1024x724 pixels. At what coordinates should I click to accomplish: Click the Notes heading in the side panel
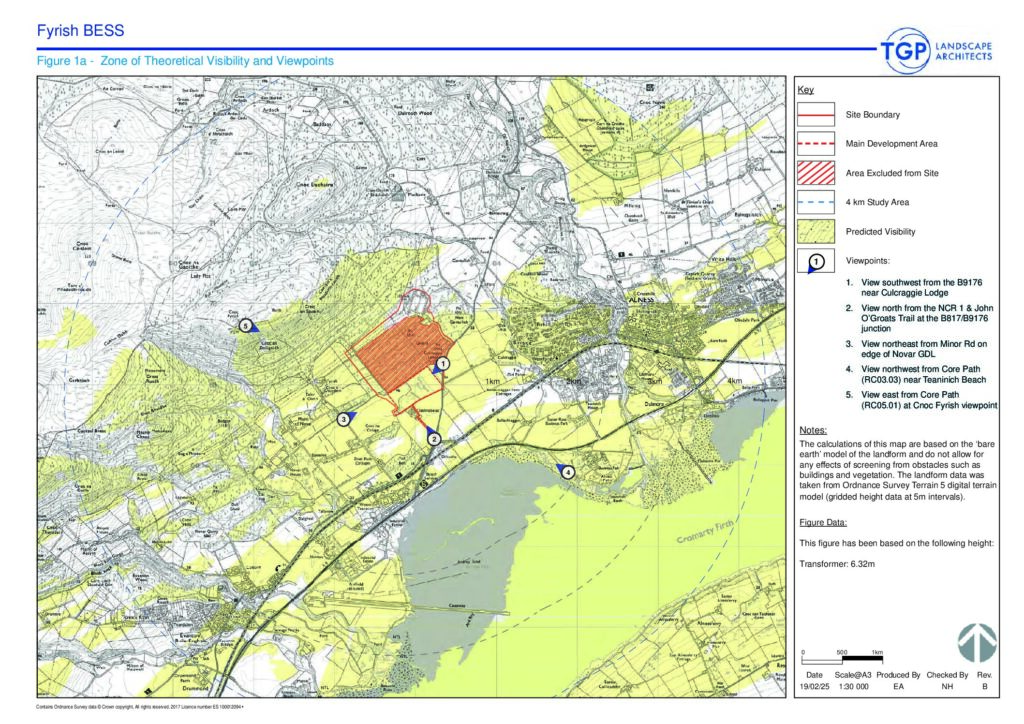coord(813,430)
